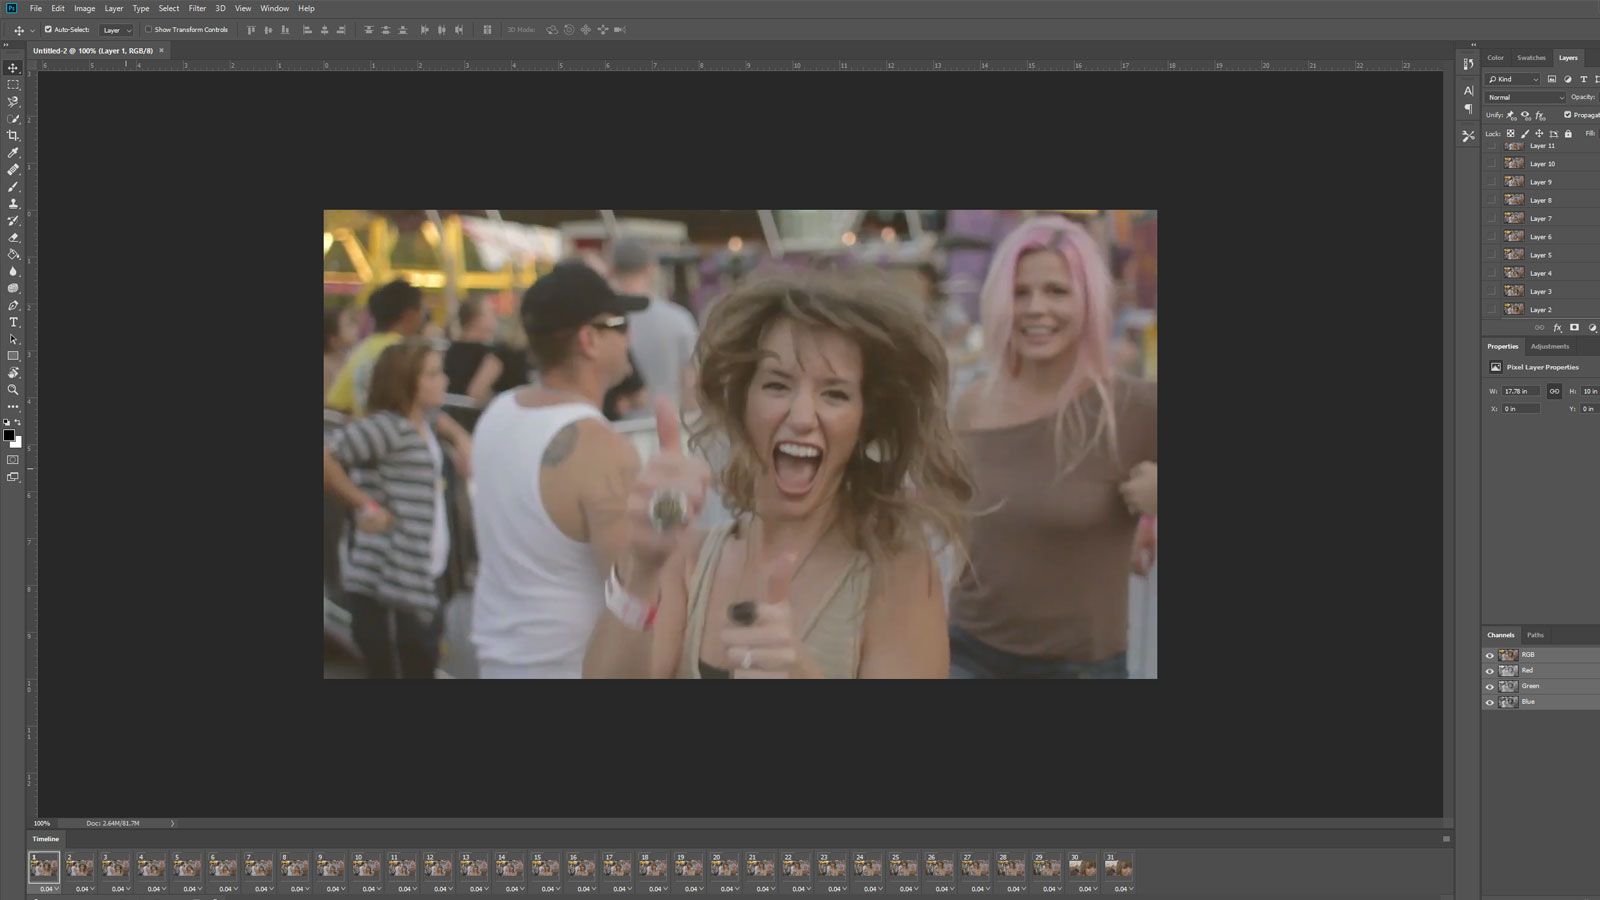Viewport: 1600px width, 900px height.
Task: Click Lock transparent pixels icon
Action: click(x=1511, y=133)
